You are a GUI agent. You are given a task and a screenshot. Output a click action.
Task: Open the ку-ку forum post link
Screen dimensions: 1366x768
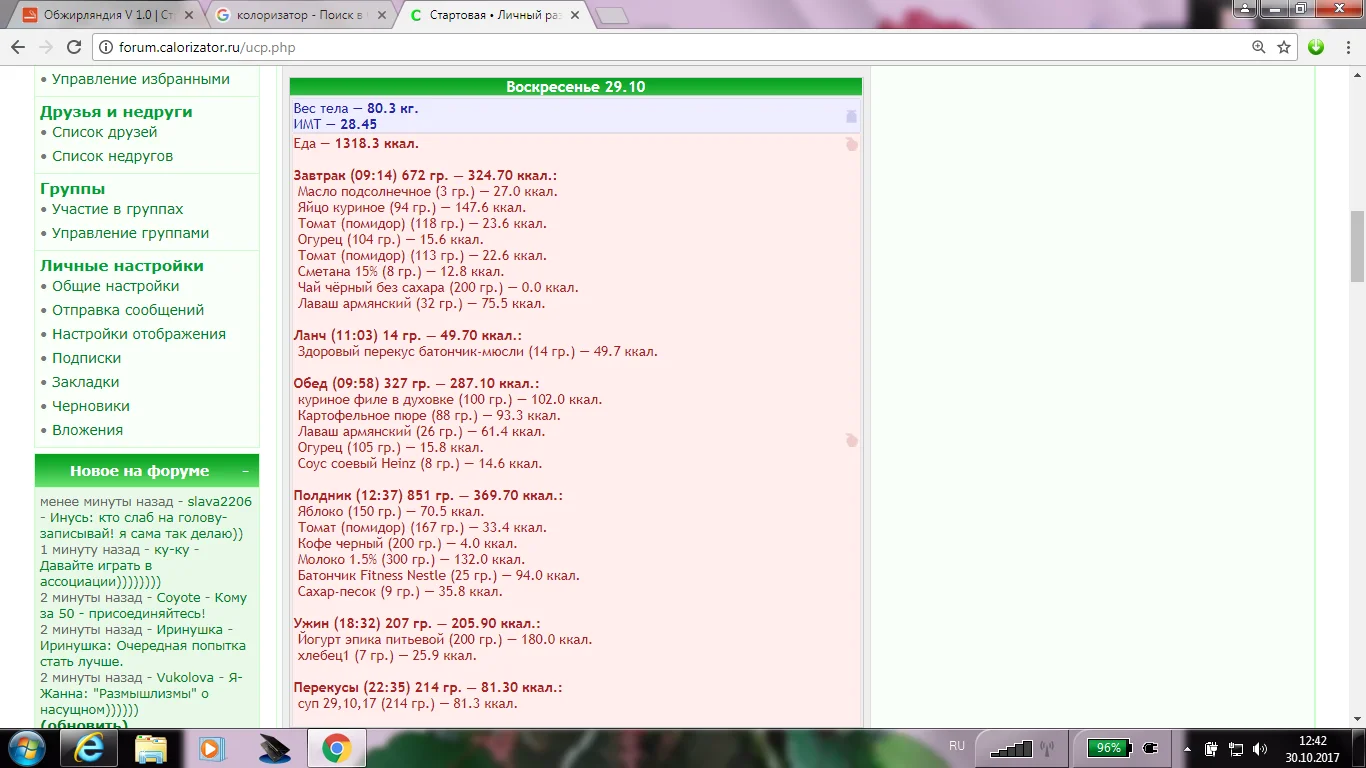click(x=171, y=549)
